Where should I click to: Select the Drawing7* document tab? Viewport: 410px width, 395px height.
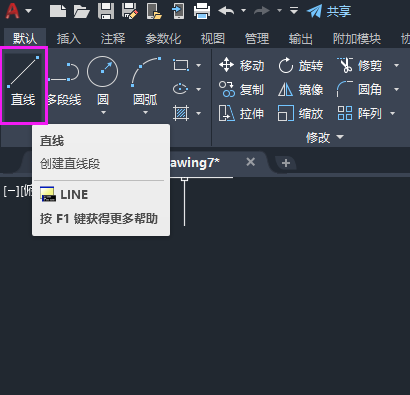coord(195,163)
